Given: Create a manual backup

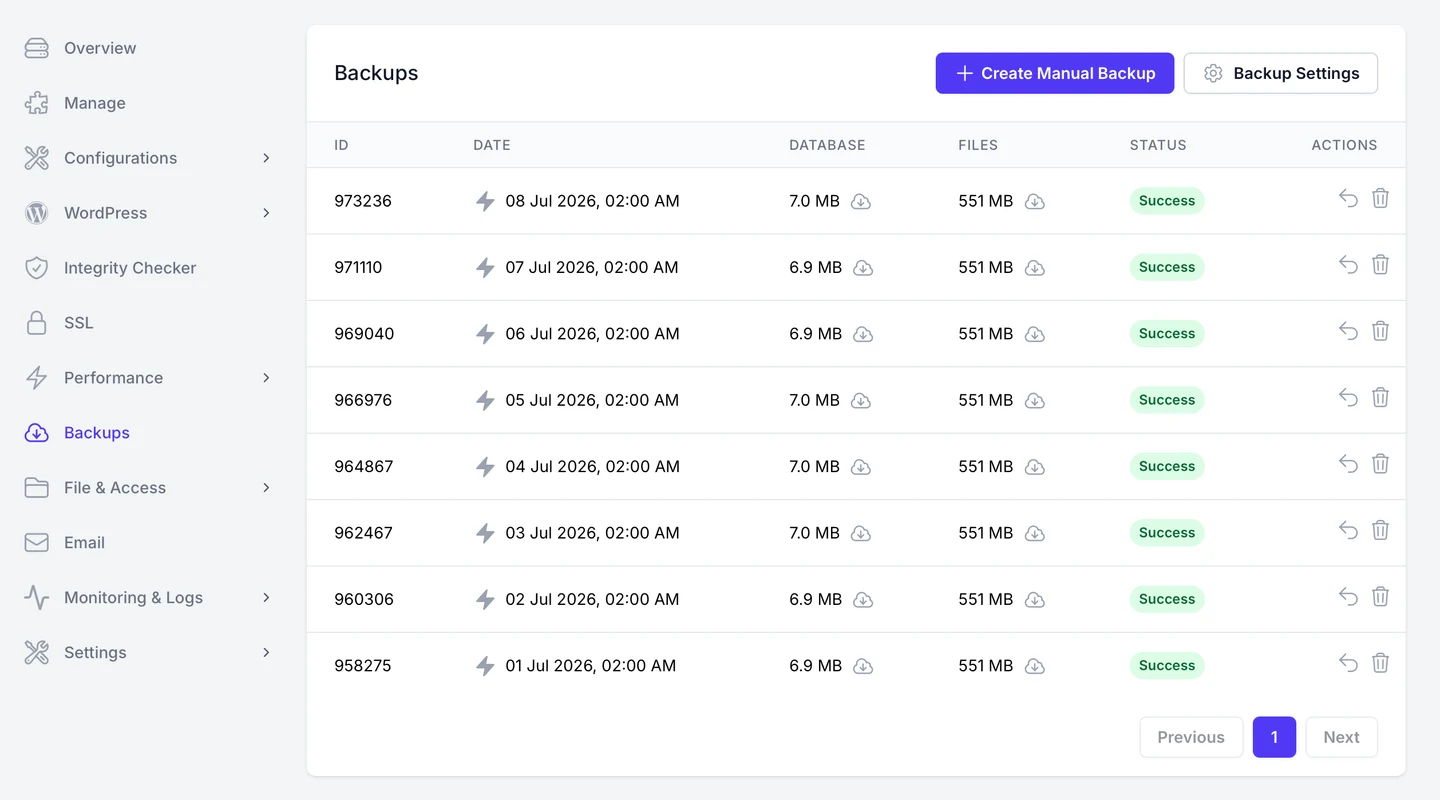Looking at the screenshot, I should (x=1055, y=73).
